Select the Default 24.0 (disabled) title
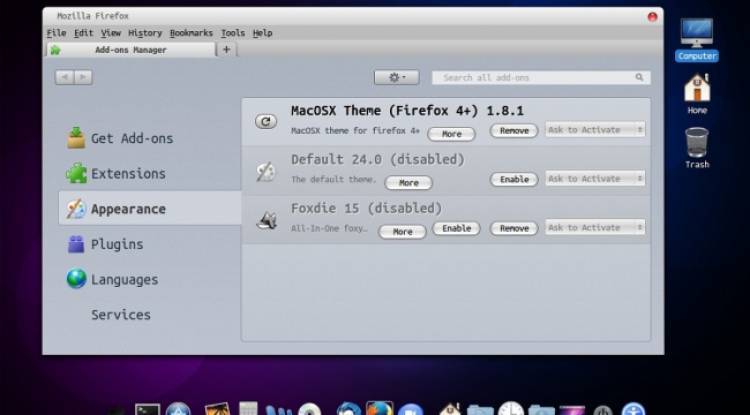 (378, 159)
